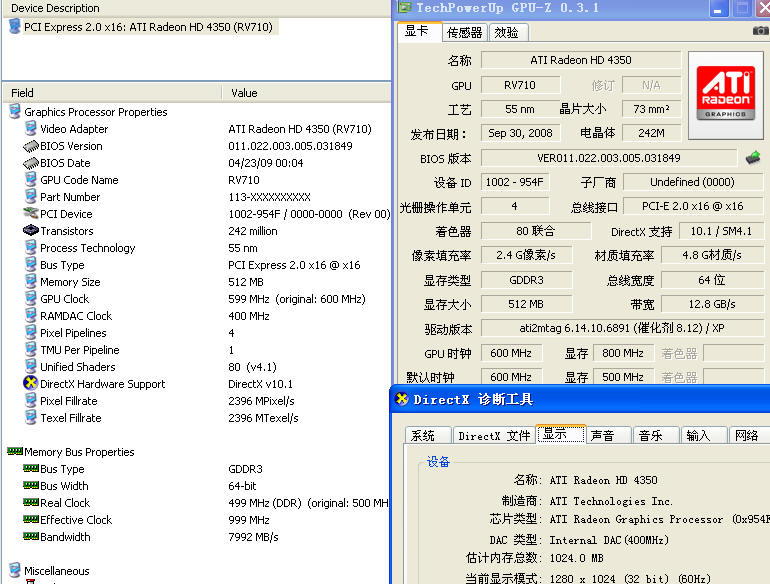Click ATI Technologies Inc. manufacturer text
Image resolution: width=770 pixels, height=584 pixels.
(x=611, y=501)
